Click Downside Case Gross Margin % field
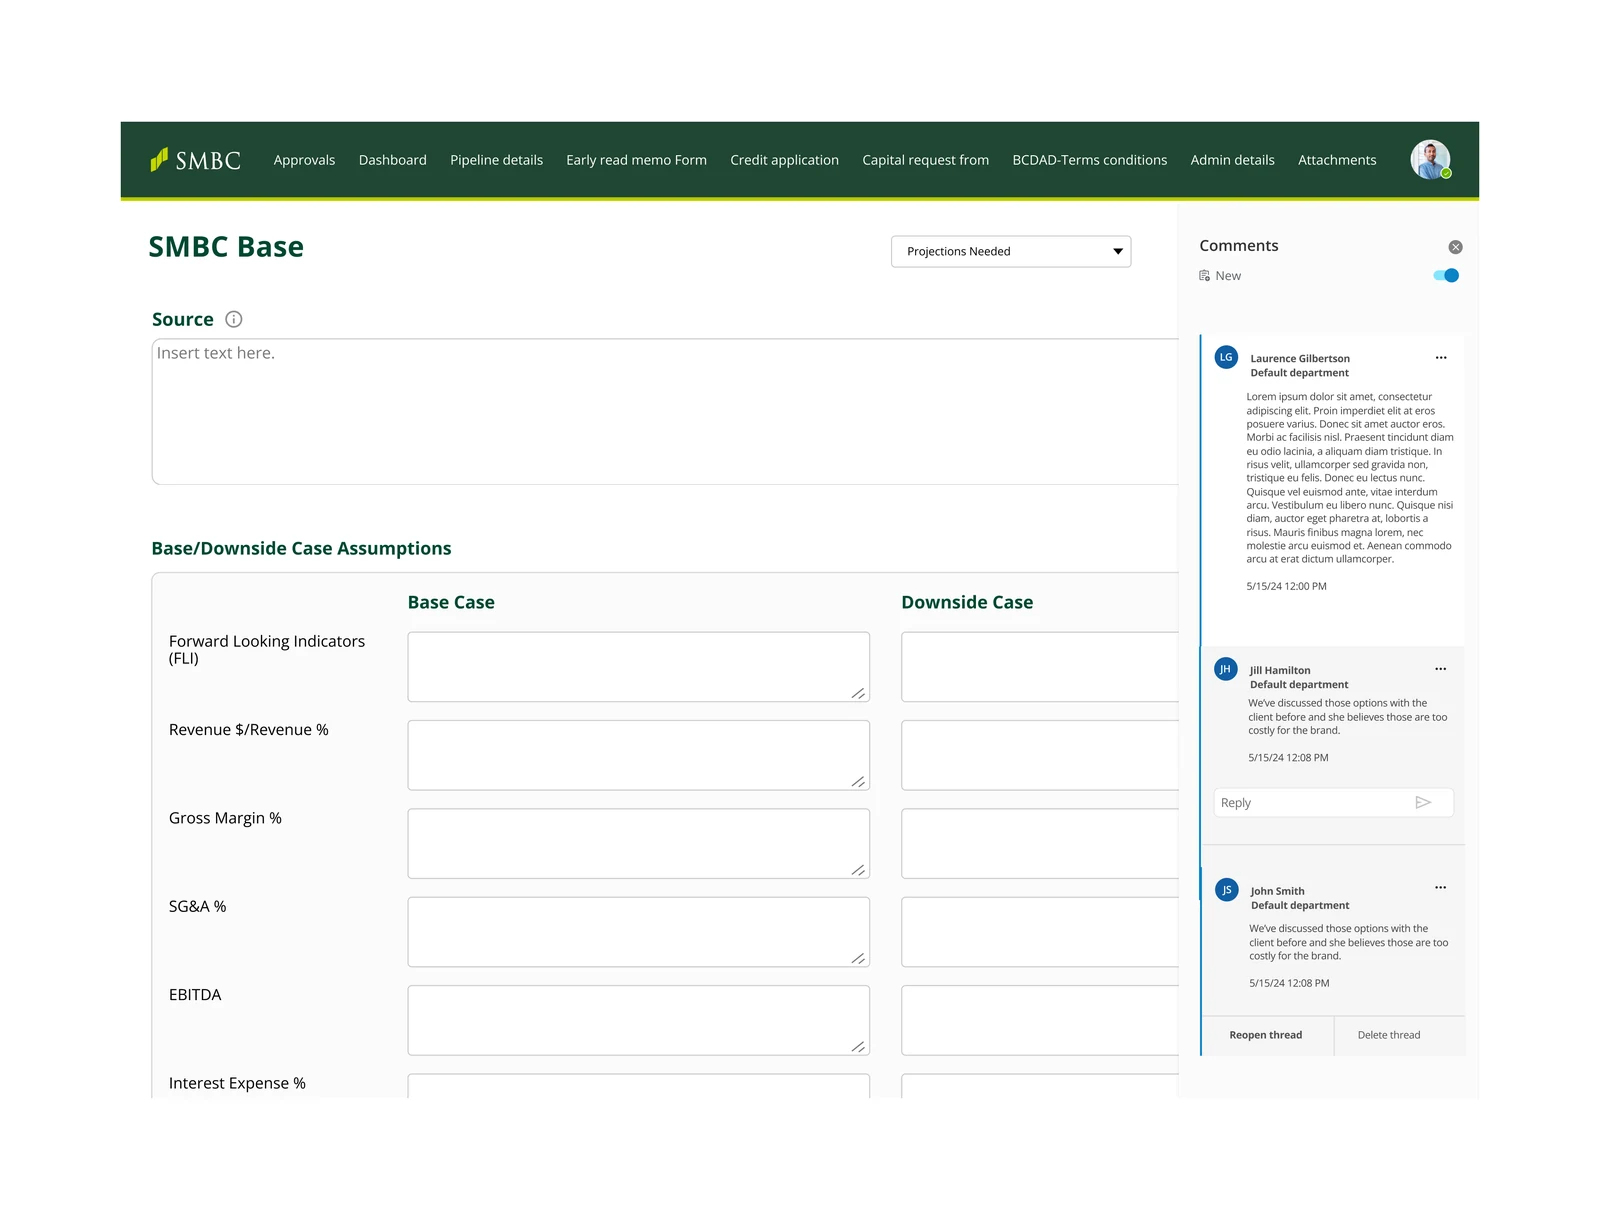 coord(1040,844)
